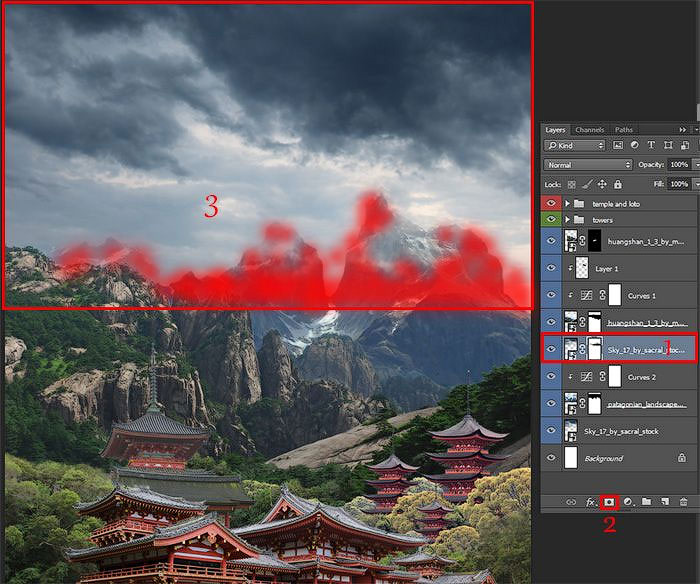The height and width of the screenshot is (584, 700).
Task: Select Layer 1 transparent thumbnail
Action: point(582,268)
